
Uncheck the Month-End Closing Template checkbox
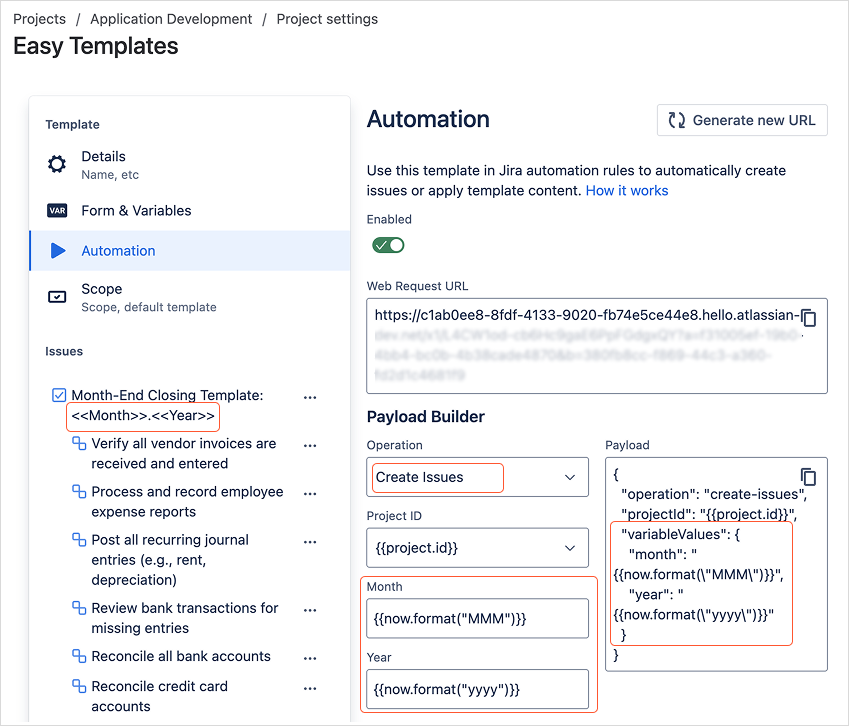click(59, 396)
